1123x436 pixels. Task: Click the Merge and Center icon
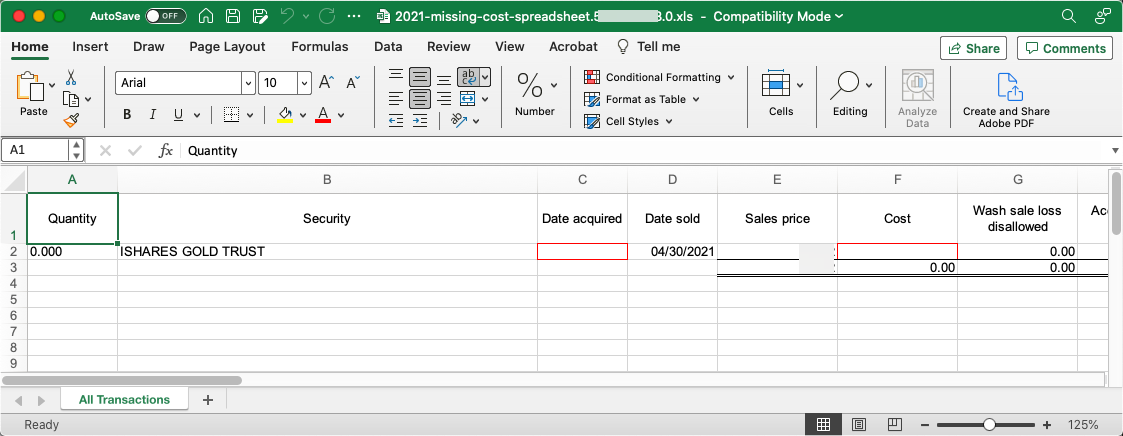click(468, 98)
